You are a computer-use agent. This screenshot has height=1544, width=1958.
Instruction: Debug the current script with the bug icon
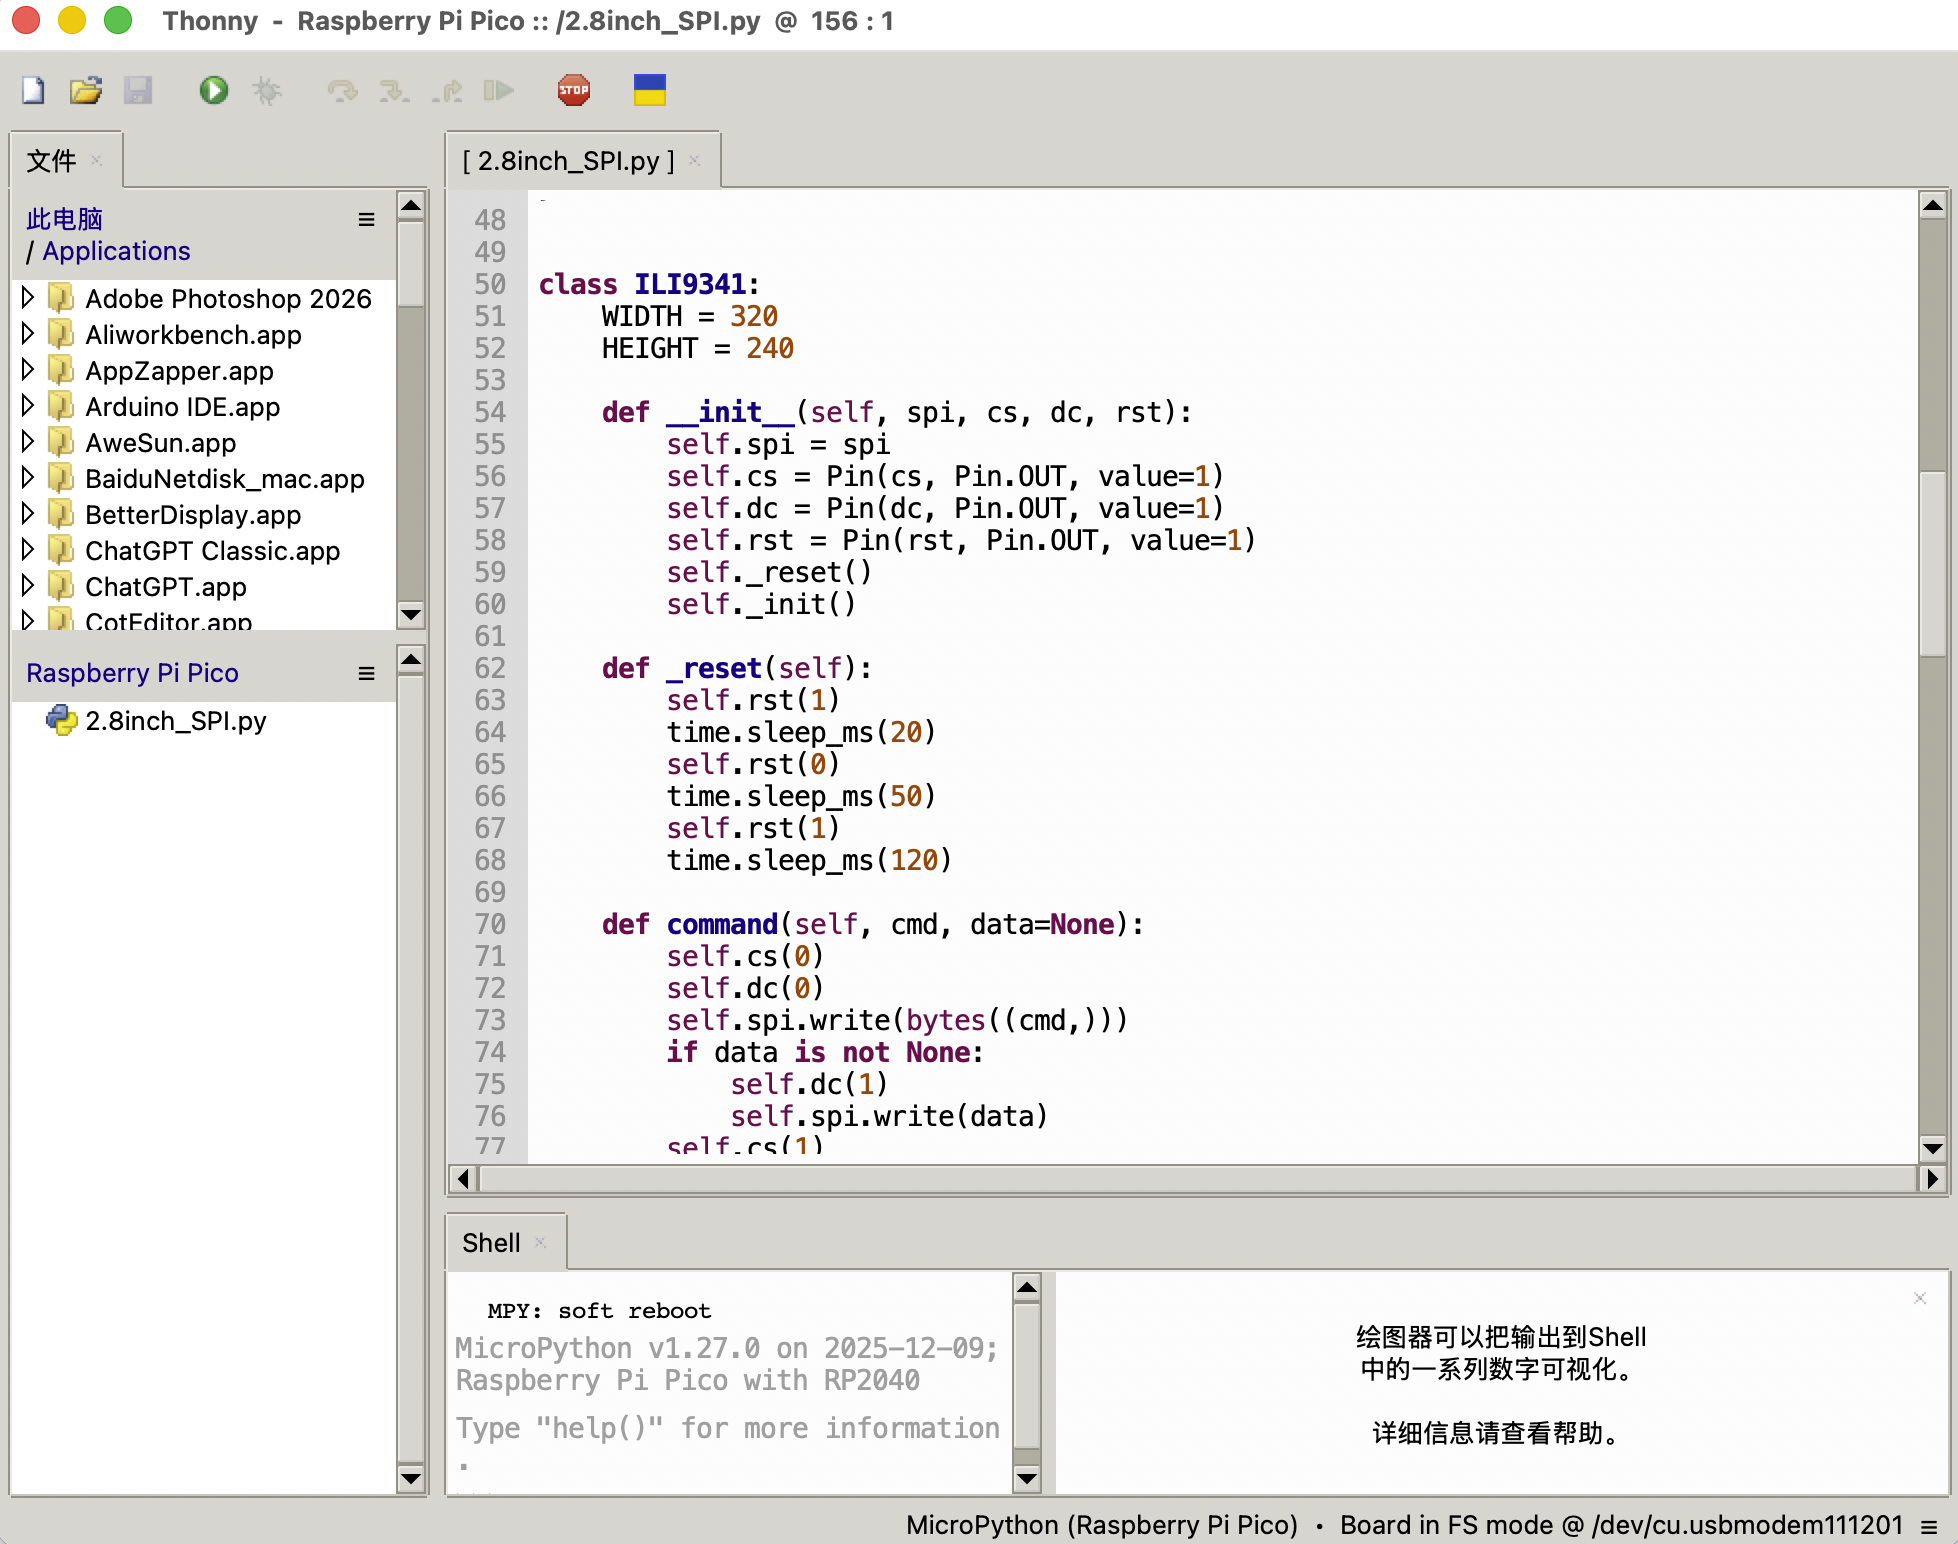pyautogui.click(x=266, y=90)
